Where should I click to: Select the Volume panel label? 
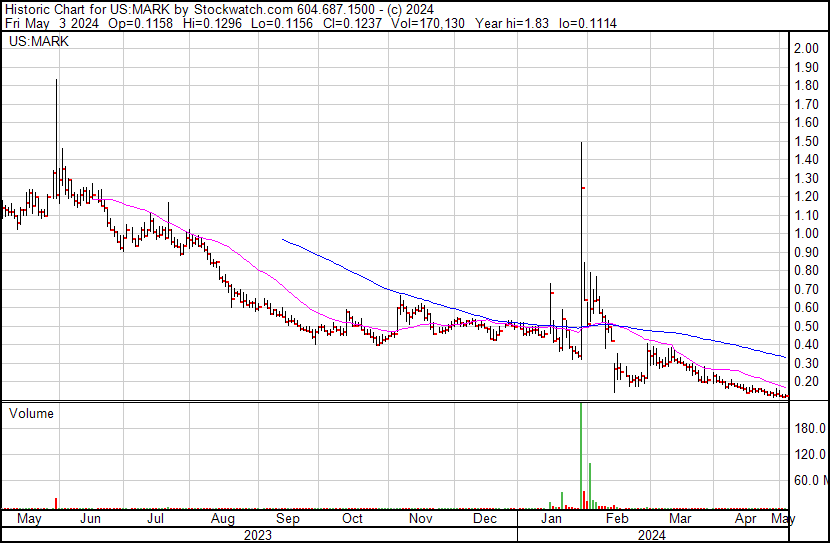31,413
